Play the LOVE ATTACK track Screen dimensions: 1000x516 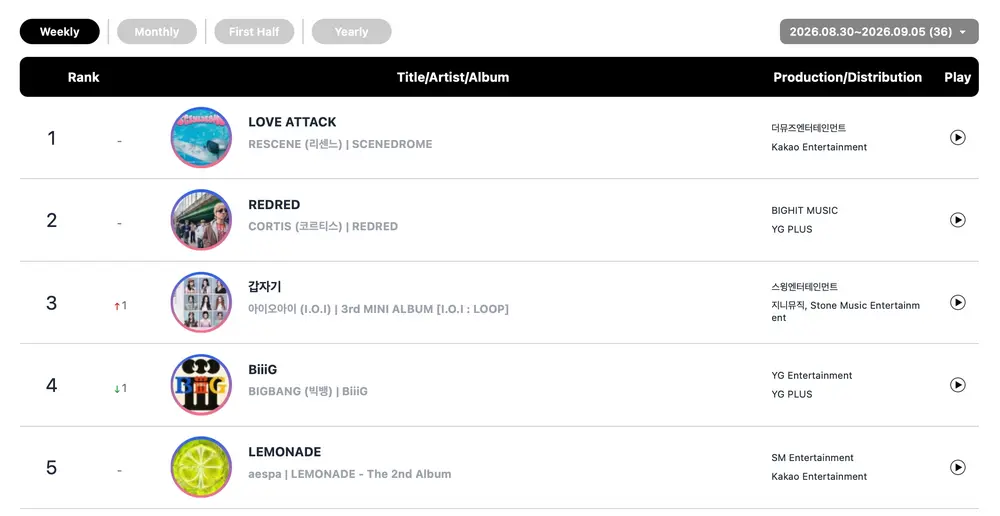pyautogui.click(x=957, y=137)
